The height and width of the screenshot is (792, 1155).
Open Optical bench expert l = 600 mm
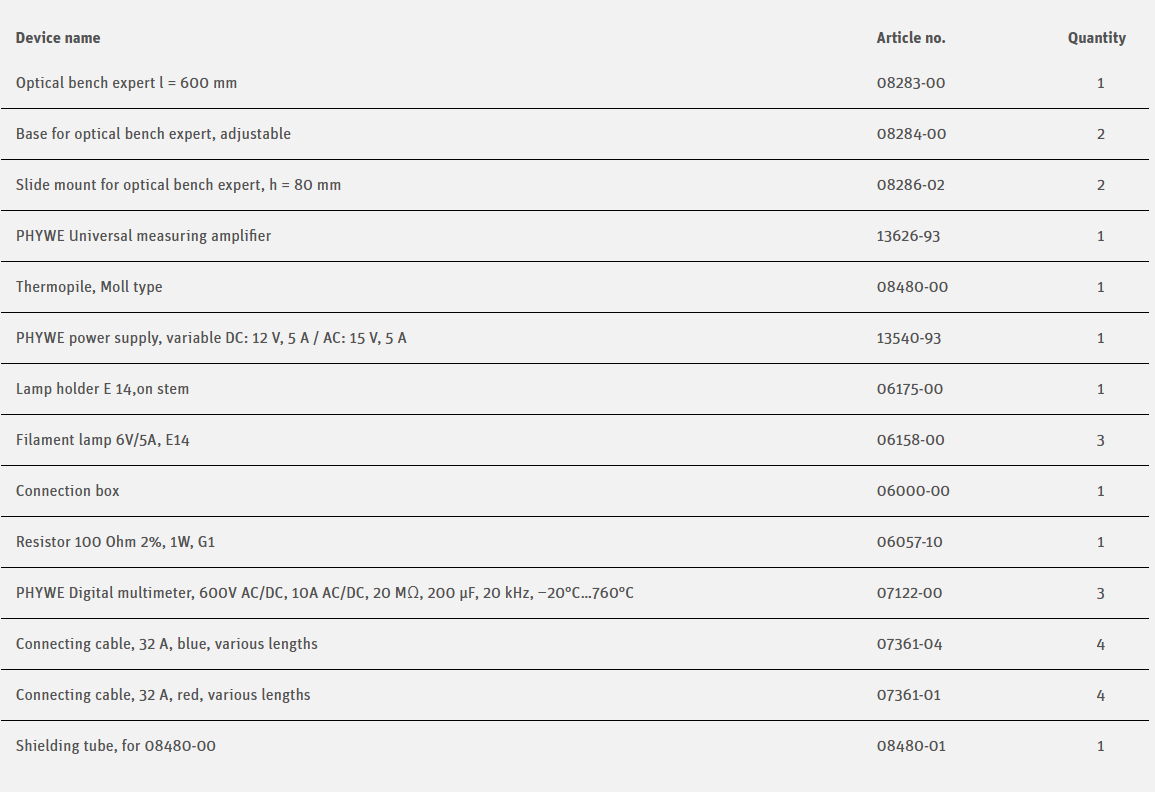127,83
